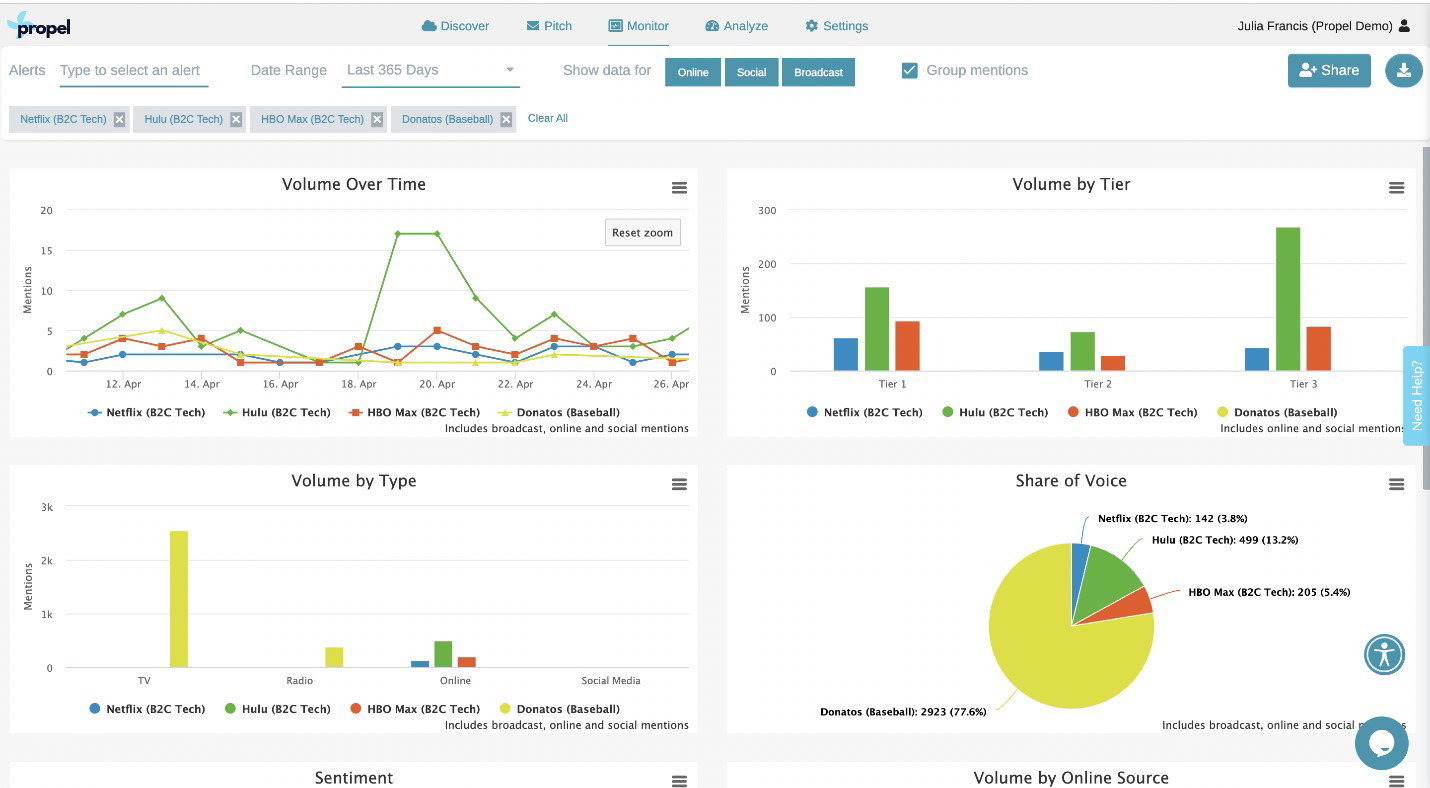This screenshot has width=1430, height=788.
Task: Toggle the Social data filter
Action: [x=752, y=72]
